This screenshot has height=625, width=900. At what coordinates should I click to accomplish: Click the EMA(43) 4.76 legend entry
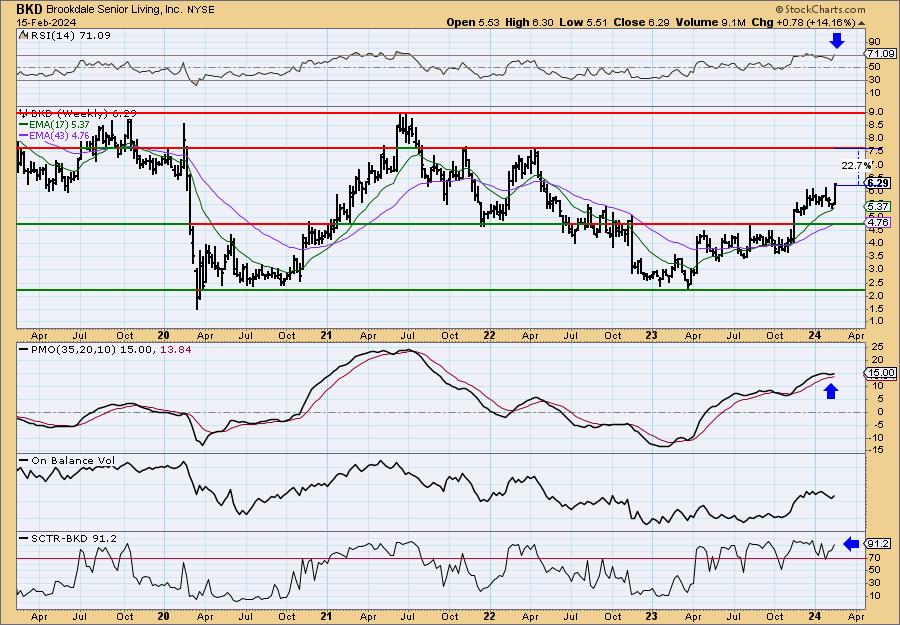coord(59,135)
